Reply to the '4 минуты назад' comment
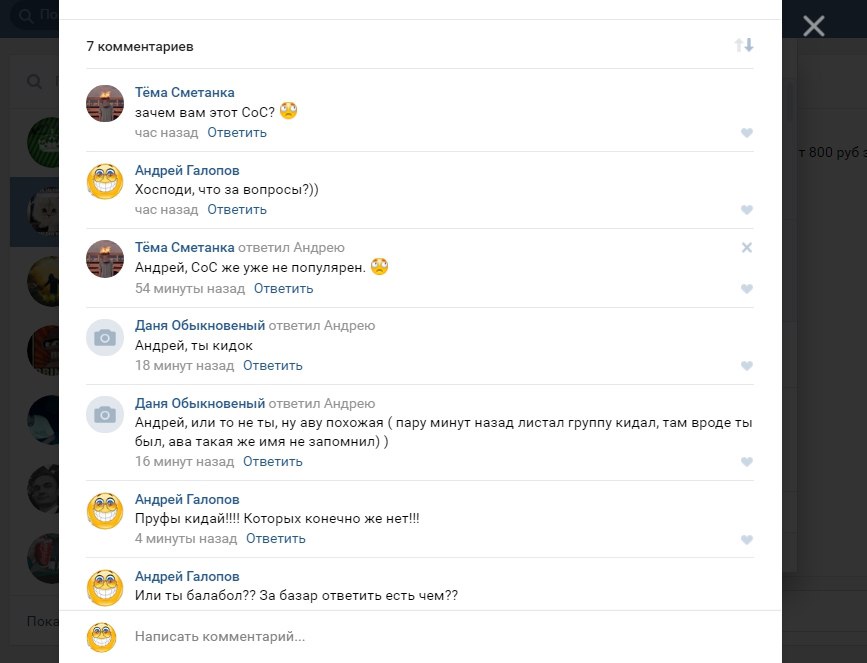Screen dimensions: 867x663 coord(276,538)
